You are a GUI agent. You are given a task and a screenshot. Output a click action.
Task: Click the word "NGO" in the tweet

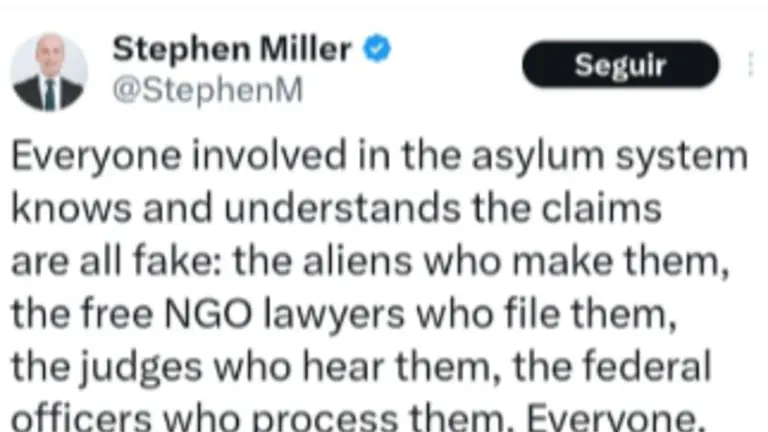tap(208, 313)
